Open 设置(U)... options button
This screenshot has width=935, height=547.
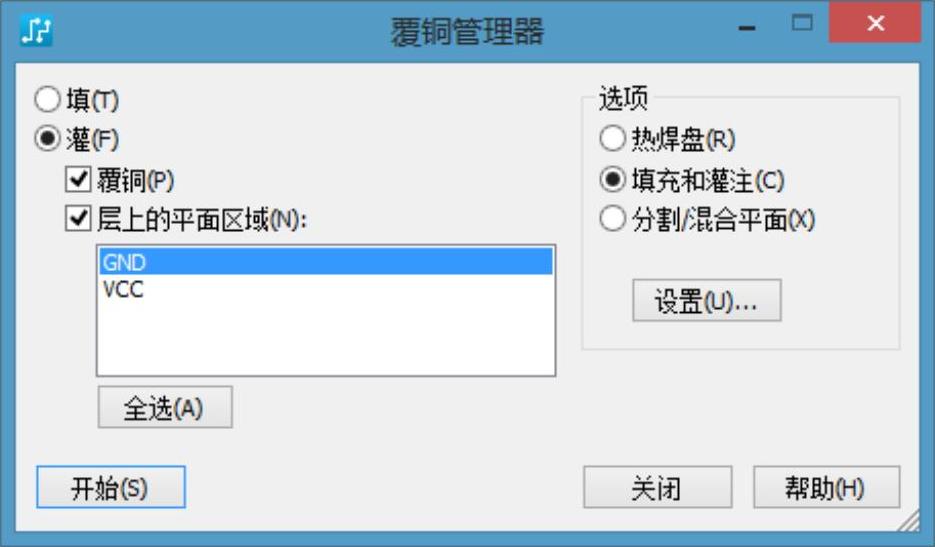click(x=707, y=300)
